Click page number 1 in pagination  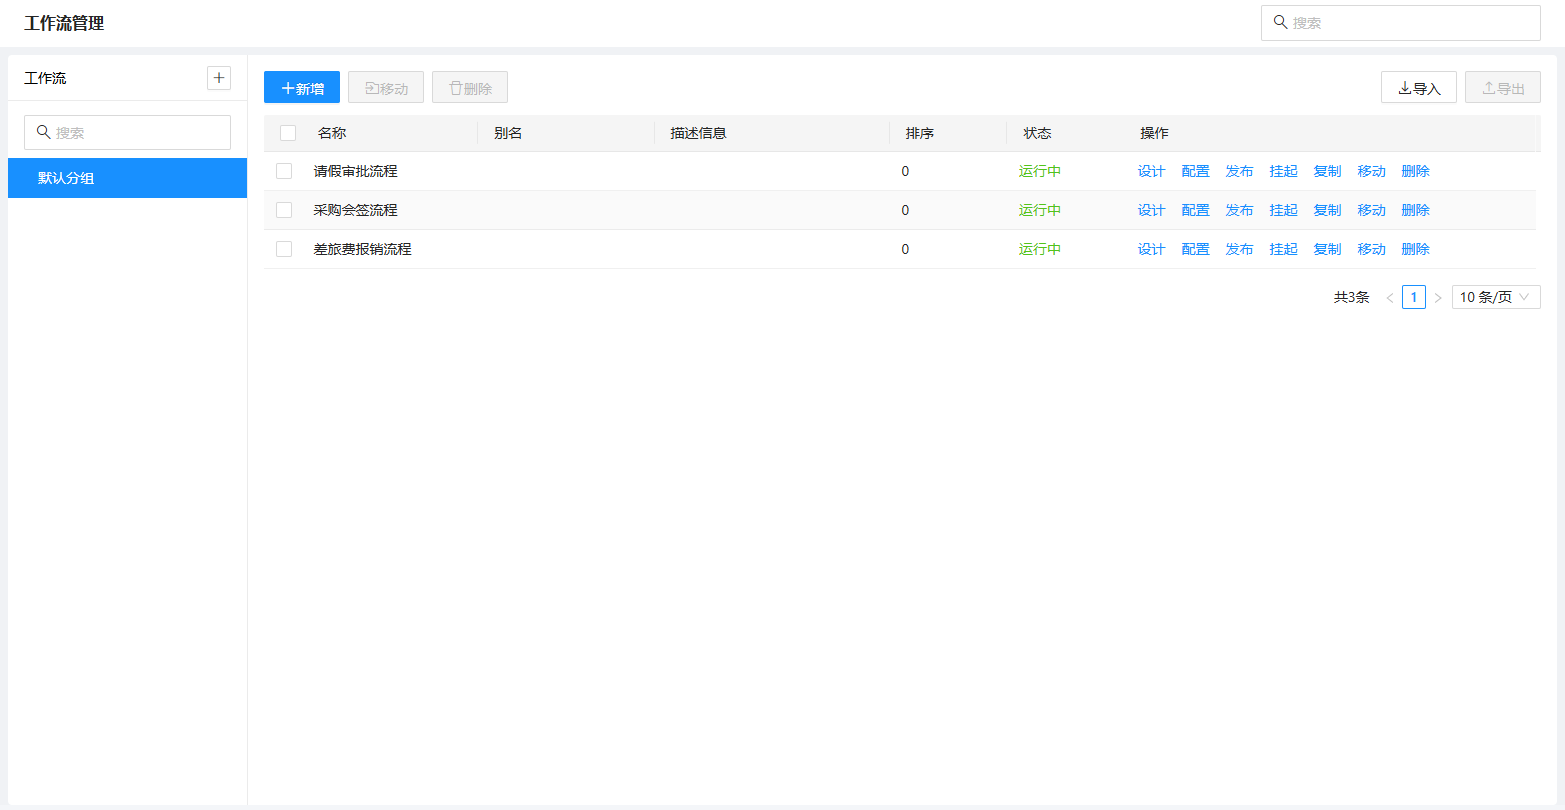1413,297
